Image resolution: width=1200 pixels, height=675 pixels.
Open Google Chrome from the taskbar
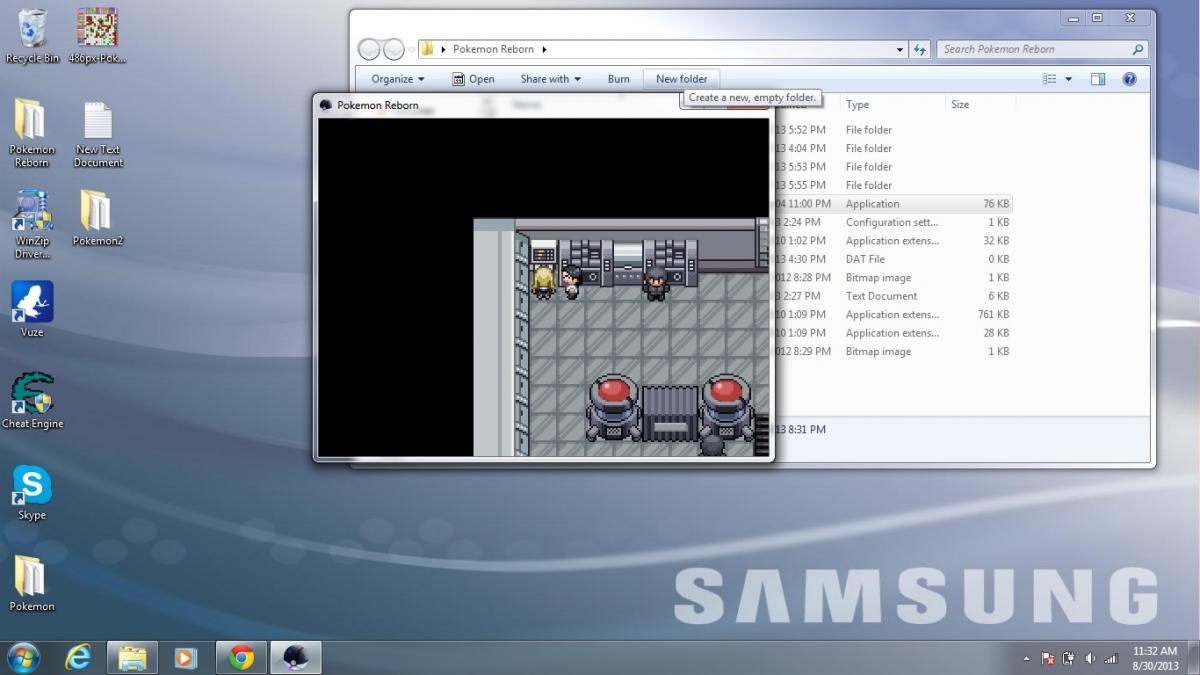point(241,657)
